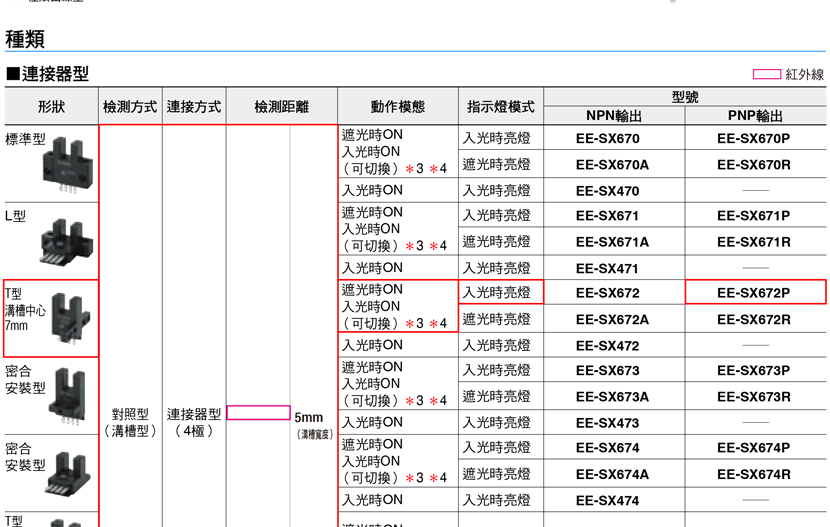Click the EE-SX672 model number

tap(608, 293)
